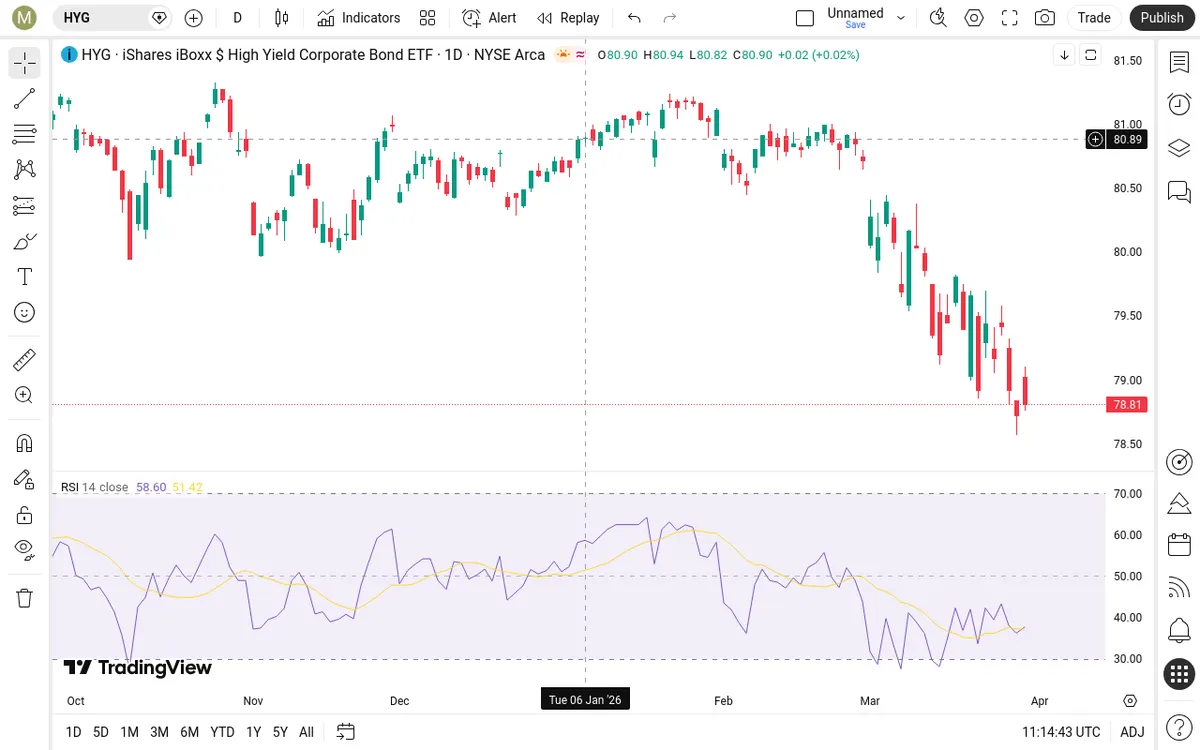
Task: Toggle ADJ adjusted data
Action: [1132, 732]
